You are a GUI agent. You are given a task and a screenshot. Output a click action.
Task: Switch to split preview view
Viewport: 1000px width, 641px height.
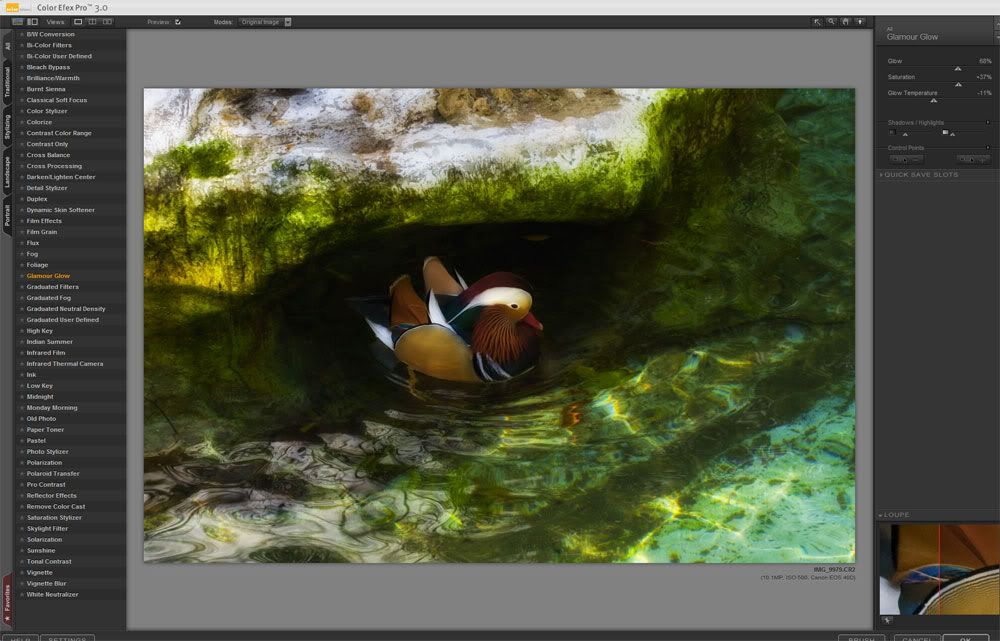93,21
